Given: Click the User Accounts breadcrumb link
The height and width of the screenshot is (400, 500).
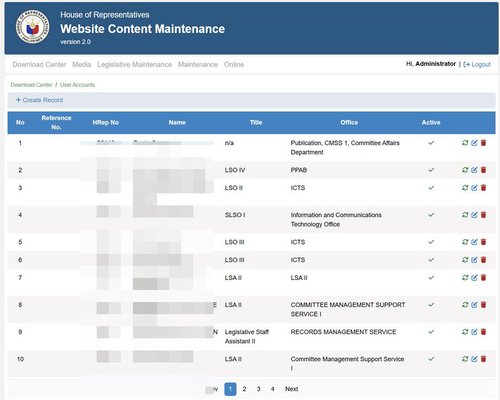Looking at the screenshot, I should [x=77, y=85].
